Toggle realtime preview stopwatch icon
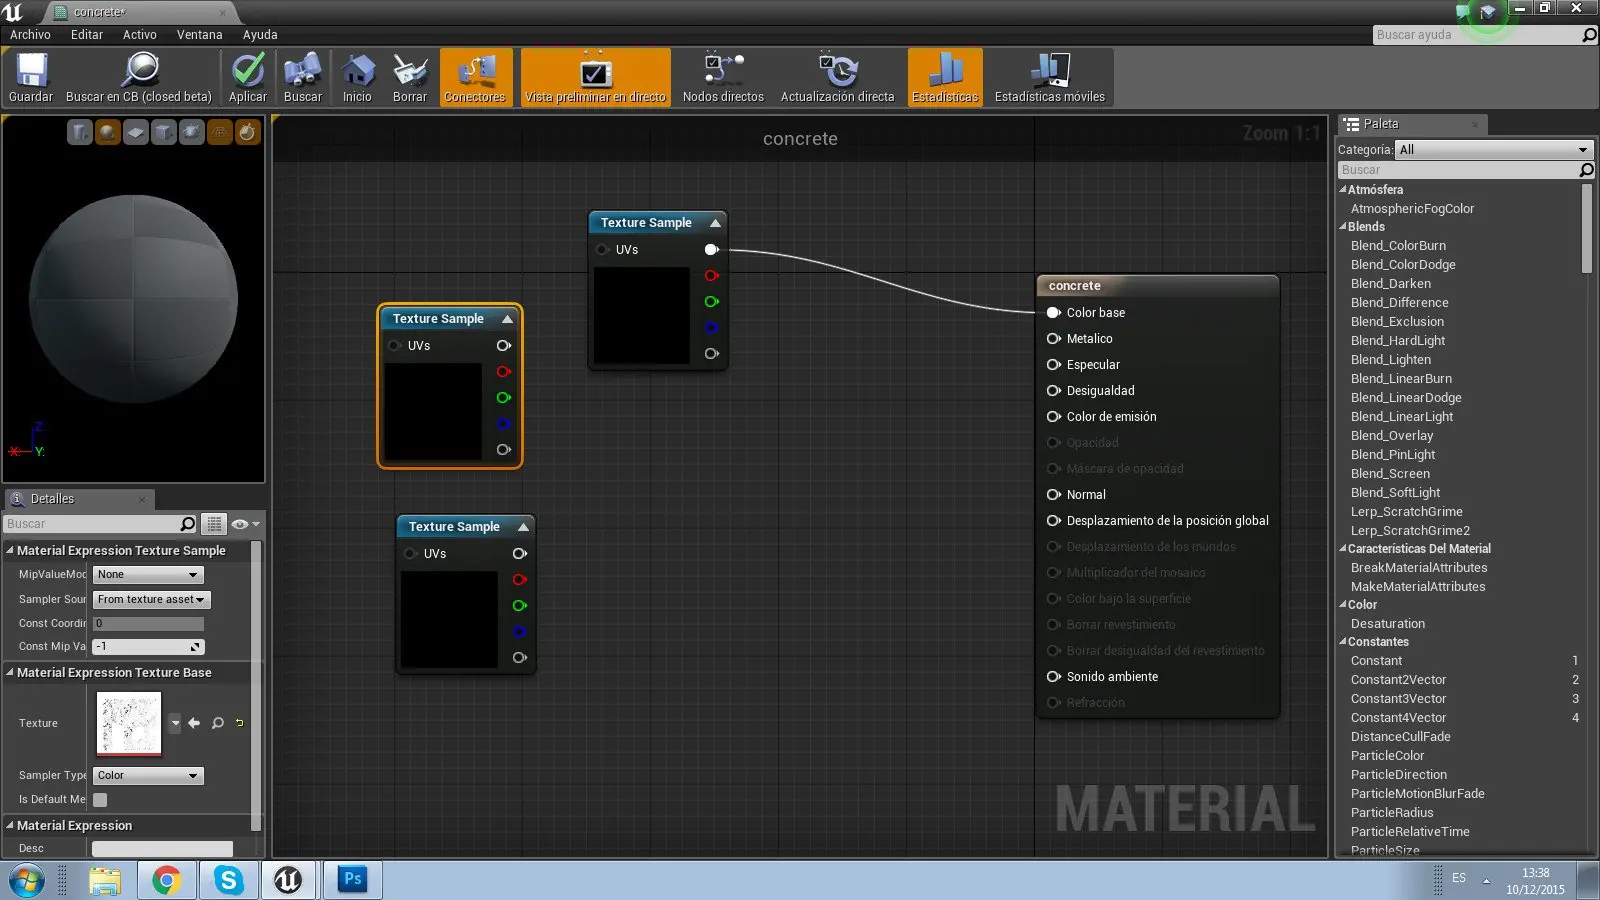The width and height of the screenshot is (1600, 900). tap(248, 132)
